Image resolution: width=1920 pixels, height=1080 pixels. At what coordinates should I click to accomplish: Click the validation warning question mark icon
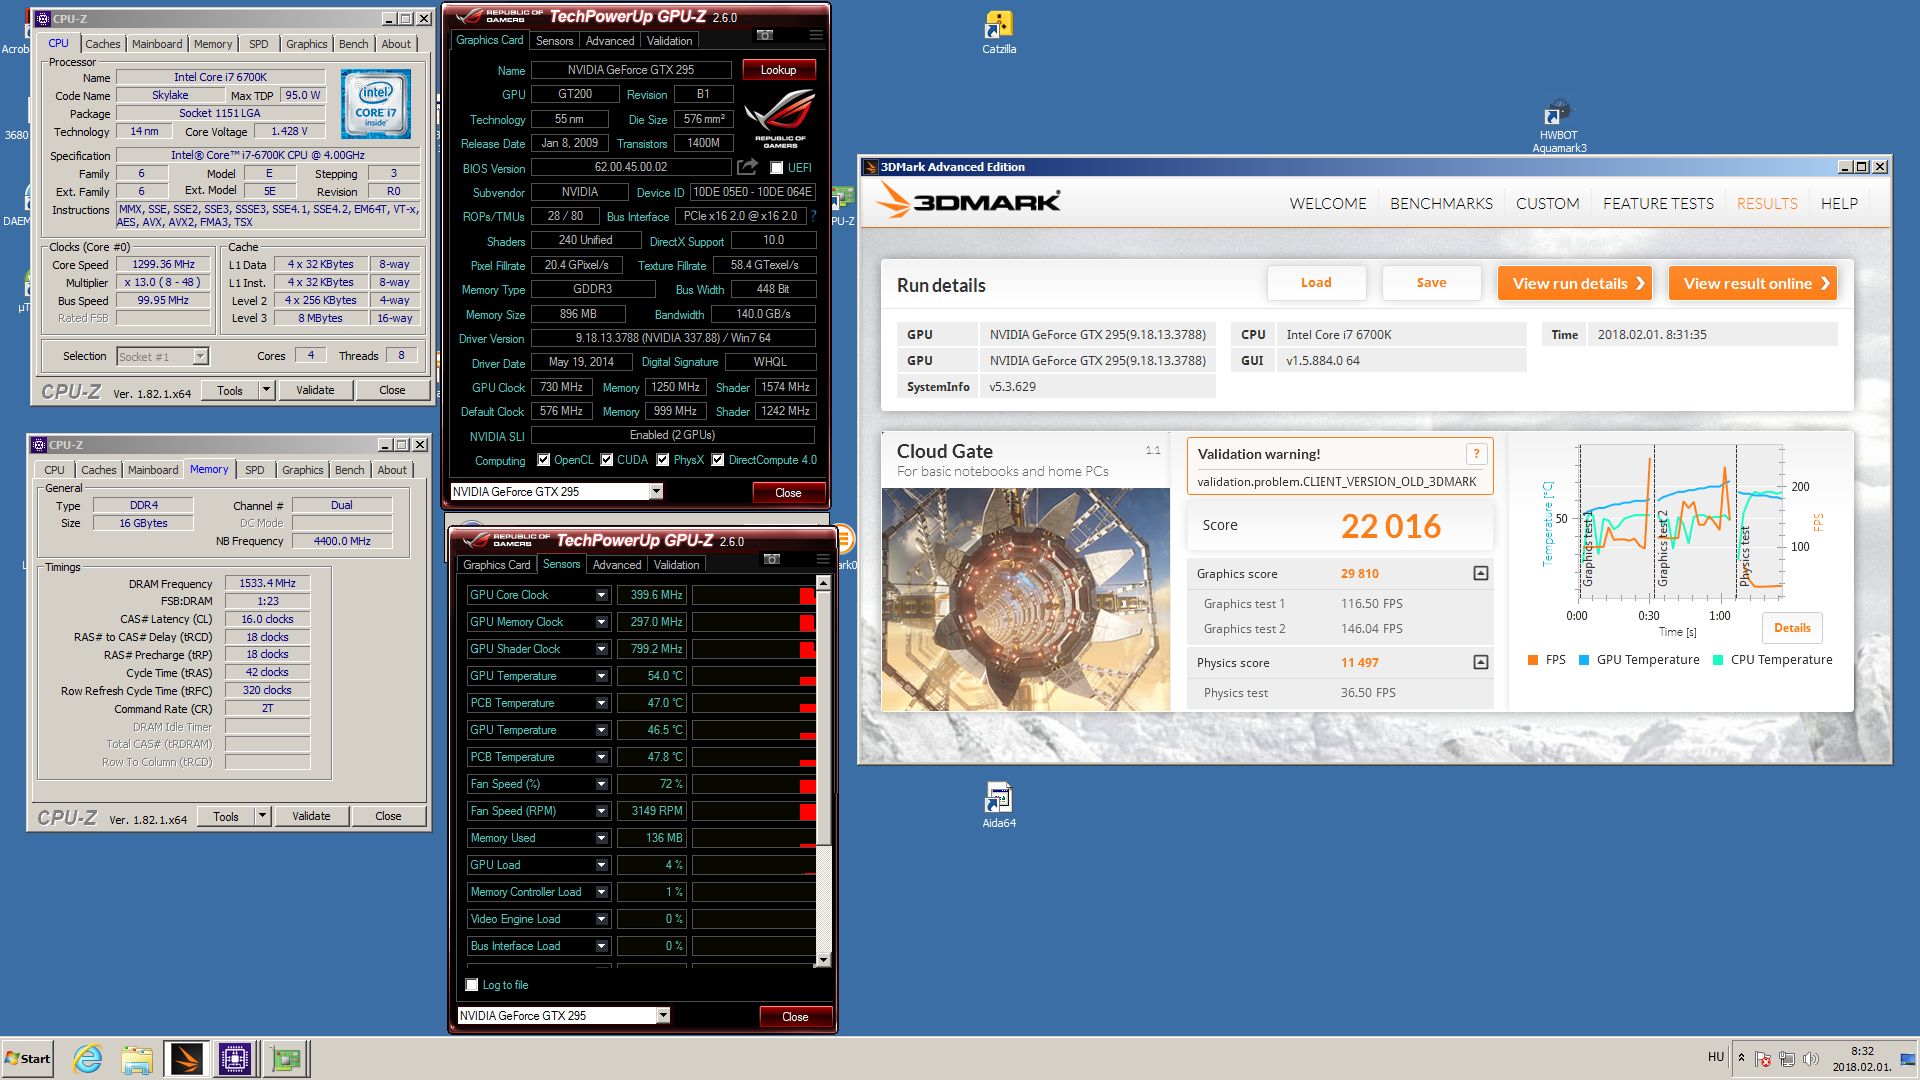[x=1476, y=454]
